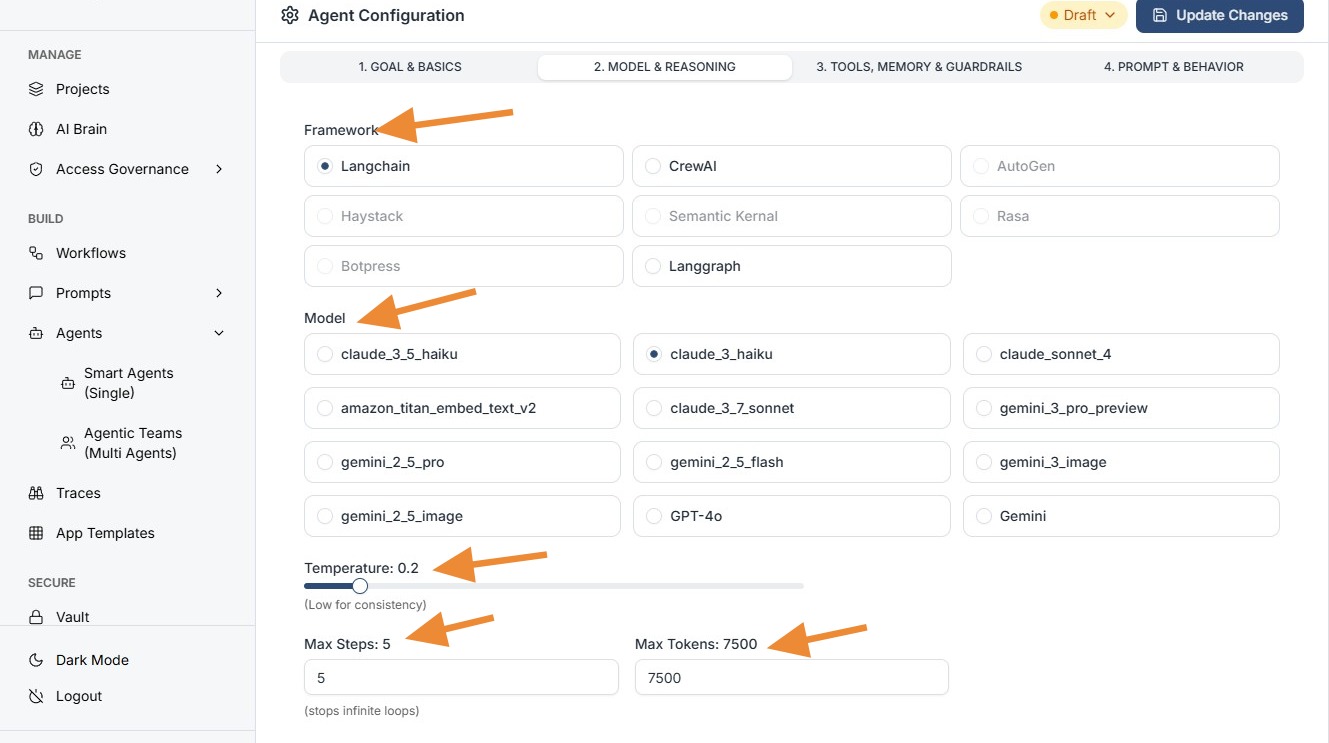Select the CrewAI framework radio button

pos(653,166)
